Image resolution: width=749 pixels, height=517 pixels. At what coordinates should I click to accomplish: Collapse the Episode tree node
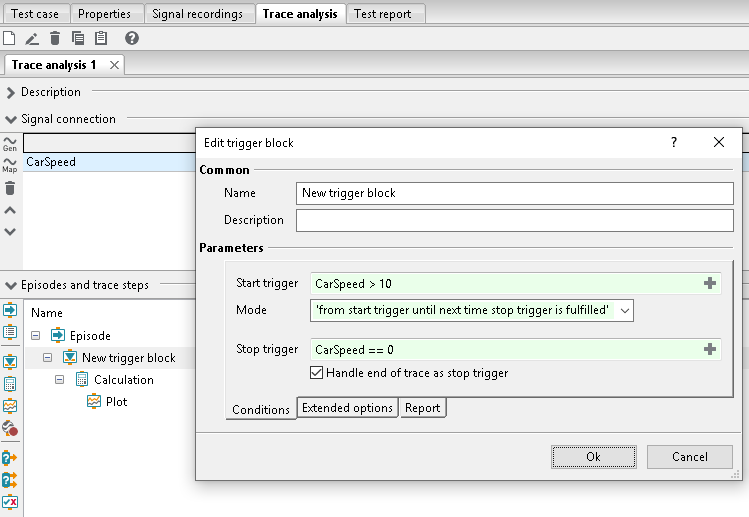35,336
